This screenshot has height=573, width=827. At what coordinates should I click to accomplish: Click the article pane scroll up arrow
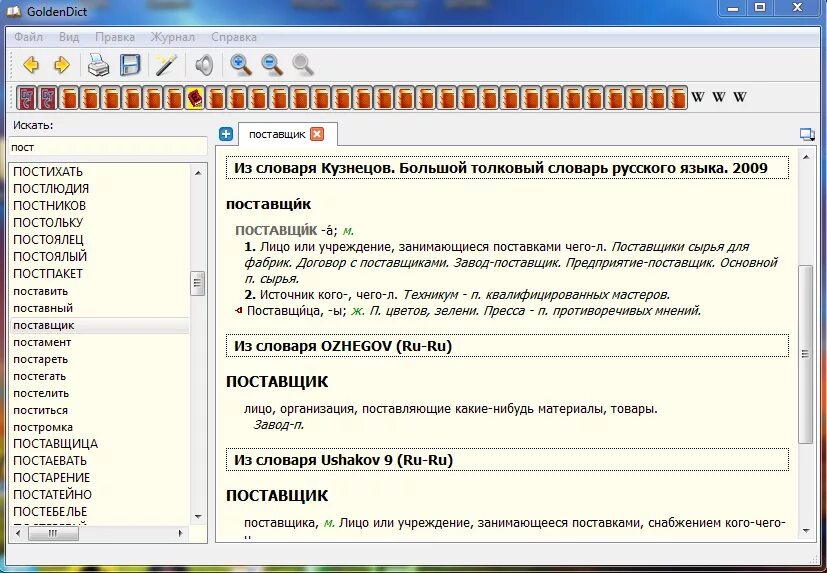806,157
